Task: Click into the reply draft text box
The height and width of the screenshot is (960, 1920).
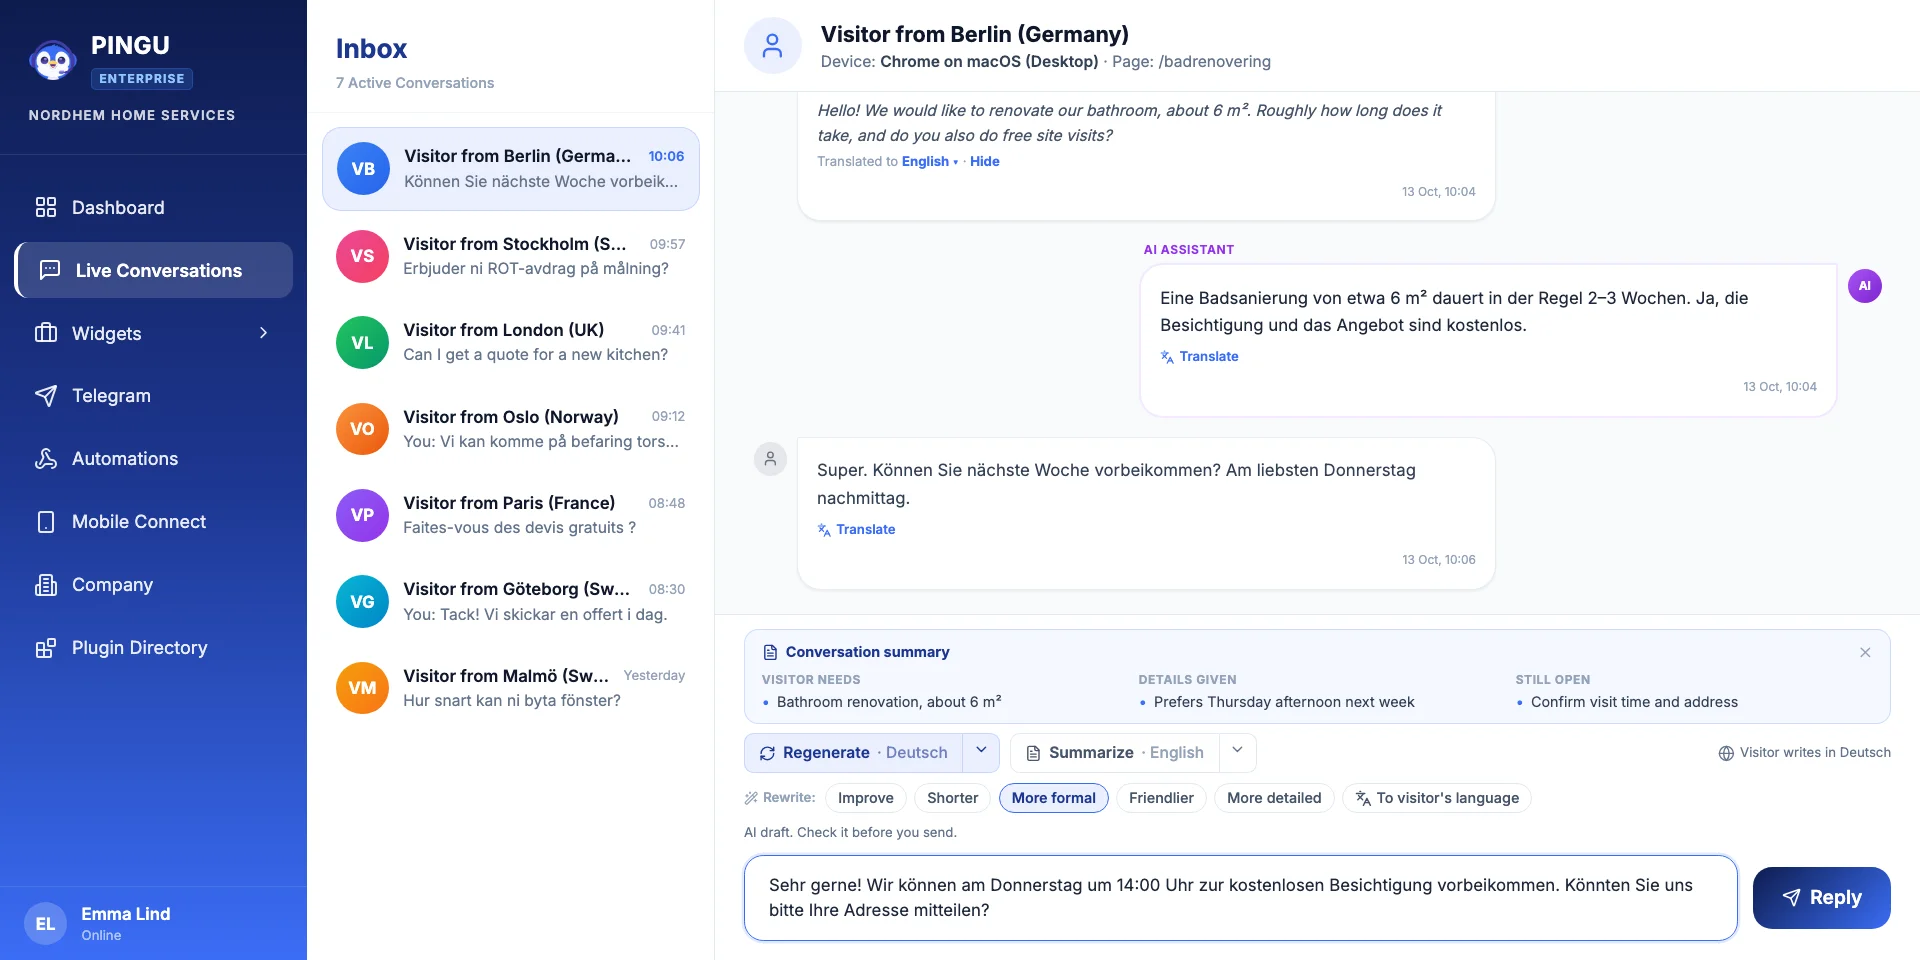Action: [x=1241, y=898]
